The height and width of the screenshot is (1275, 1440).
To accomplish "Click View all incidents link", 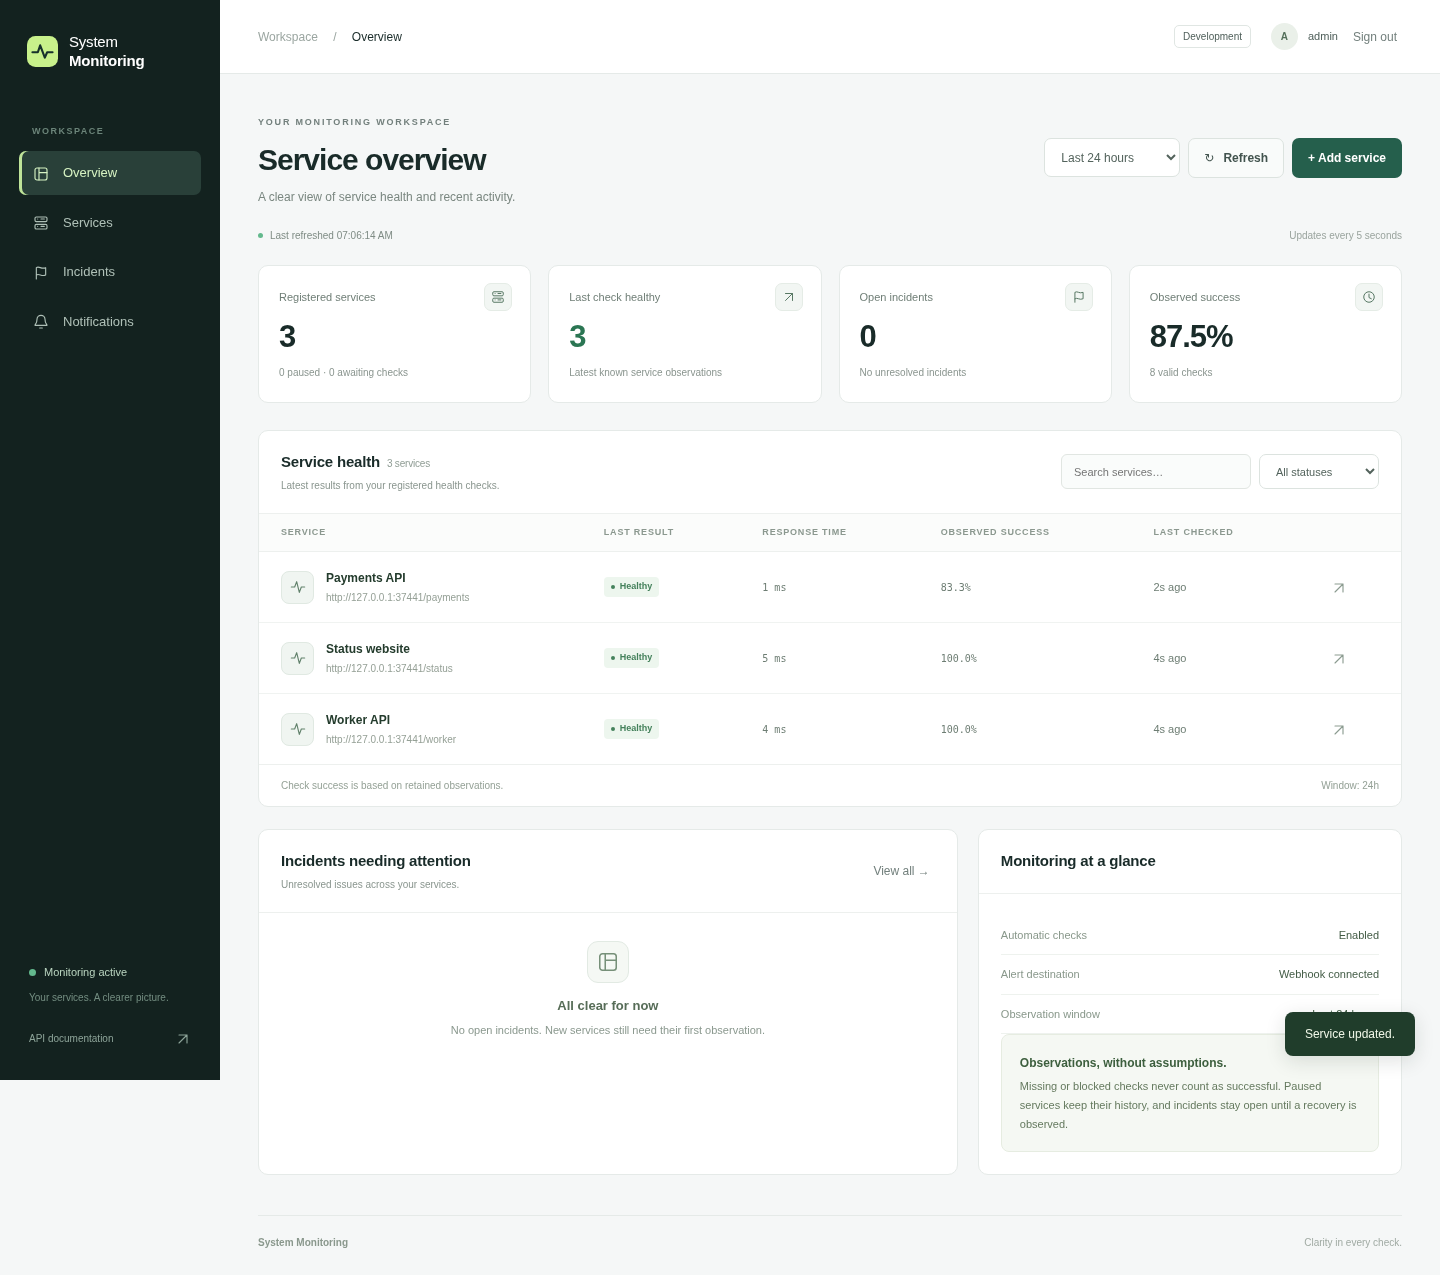I will coord(901,871).
